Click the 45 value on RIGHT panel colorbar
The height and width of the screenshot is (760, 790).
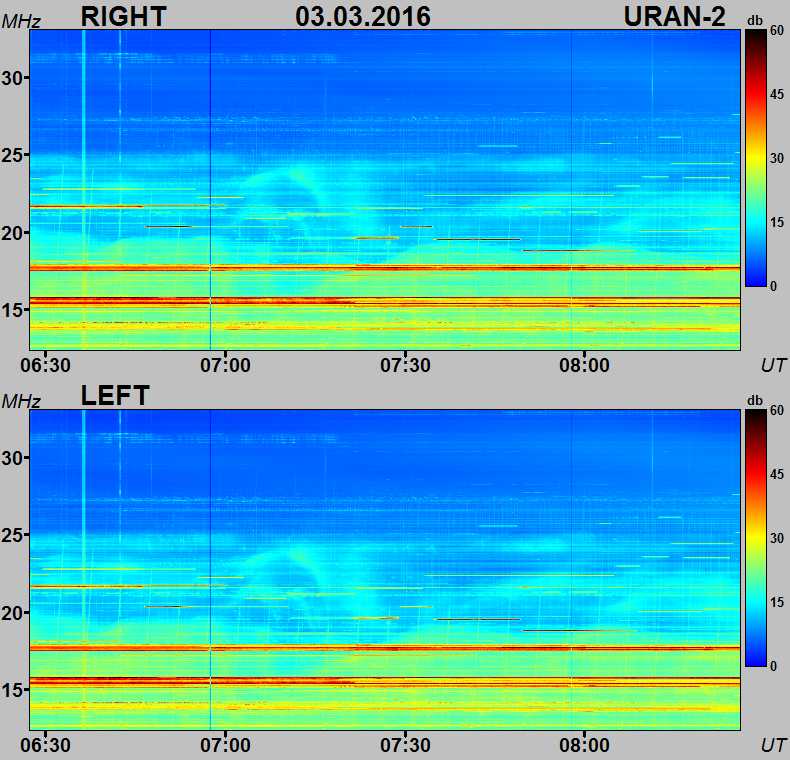pos(777,94)
